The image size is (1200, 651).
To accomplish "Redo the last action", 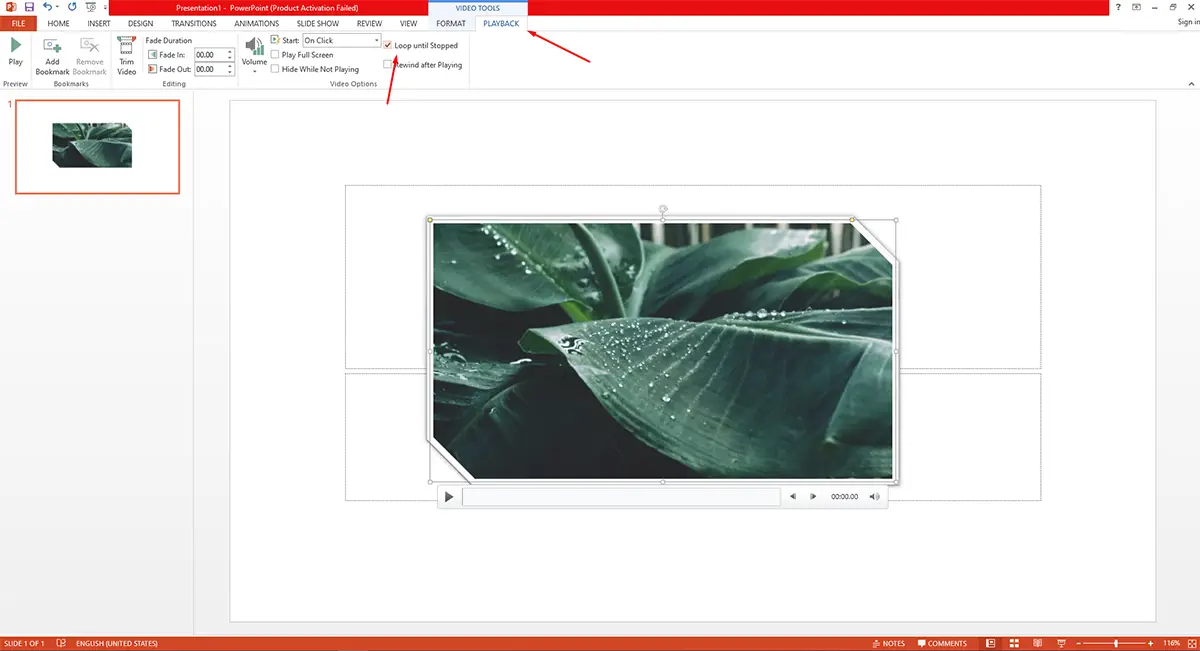I will click(72, 7).
